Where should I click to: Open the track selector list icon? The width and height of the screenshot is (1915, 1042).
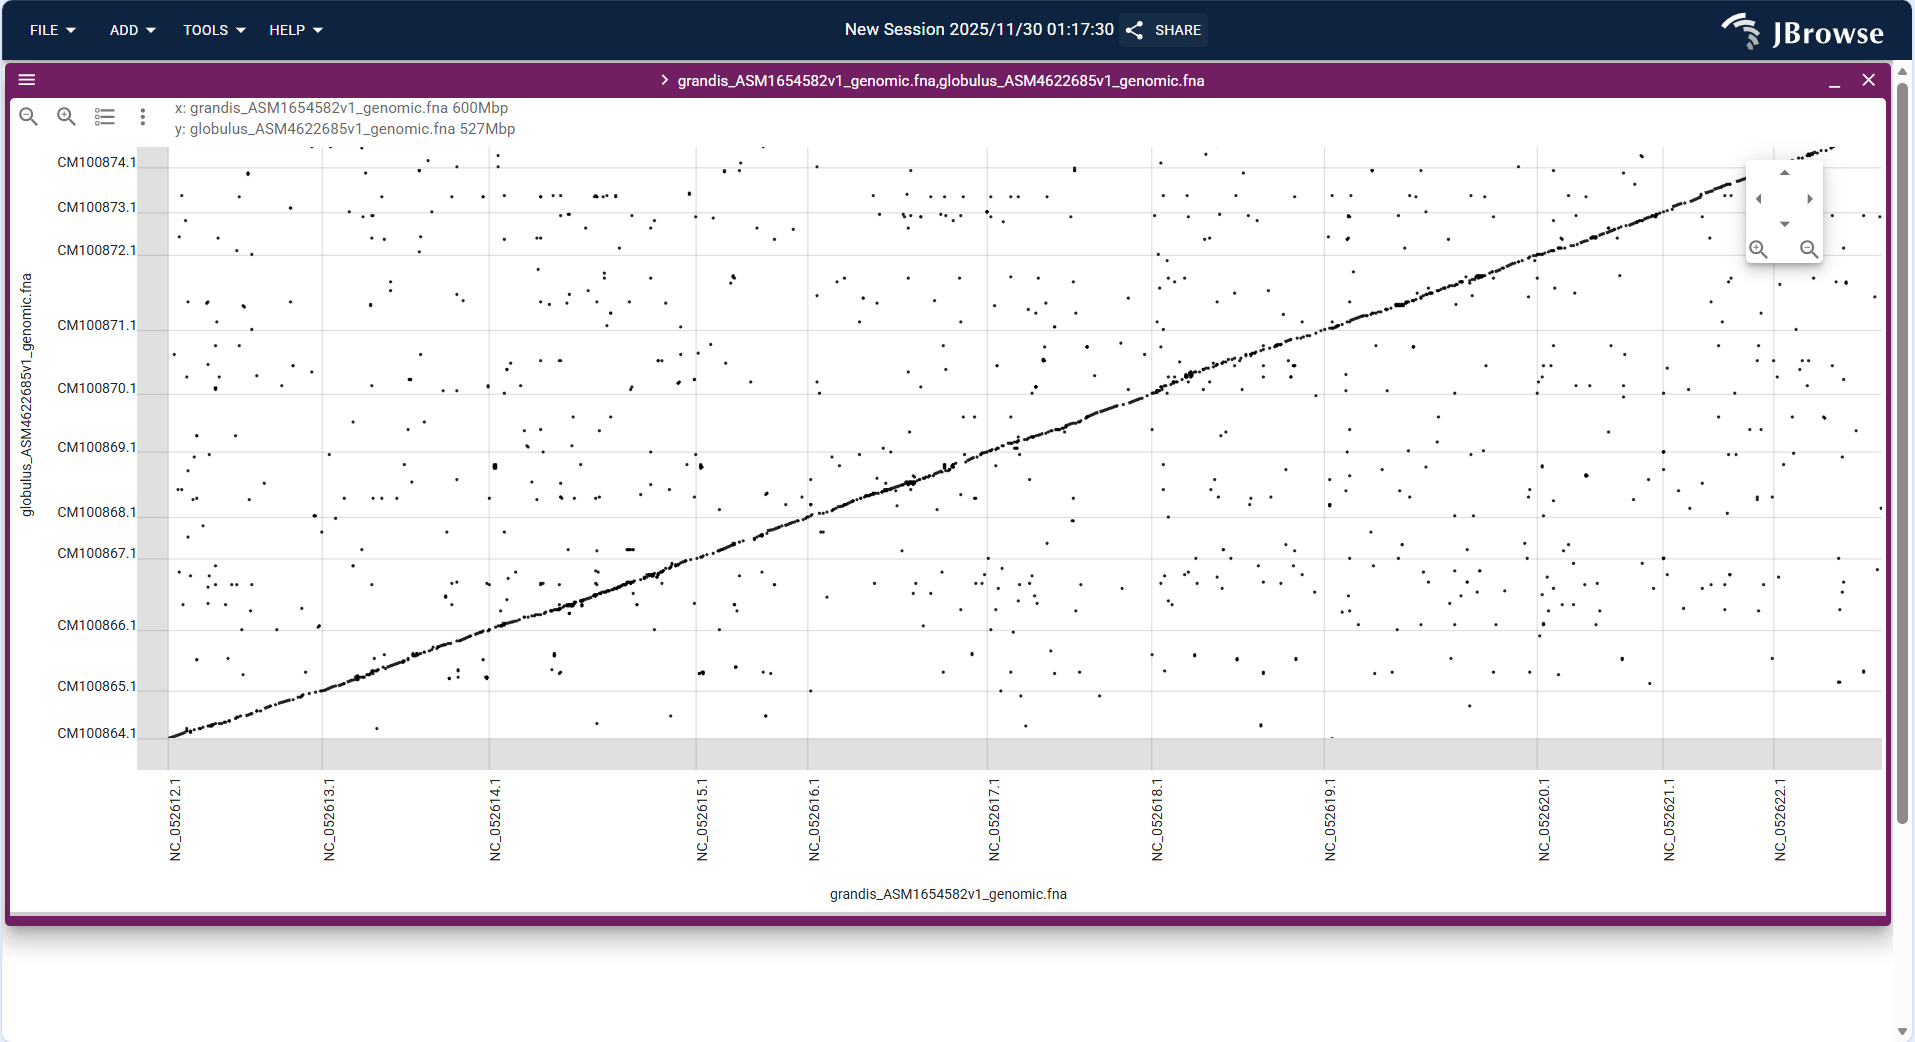[104, 116]
